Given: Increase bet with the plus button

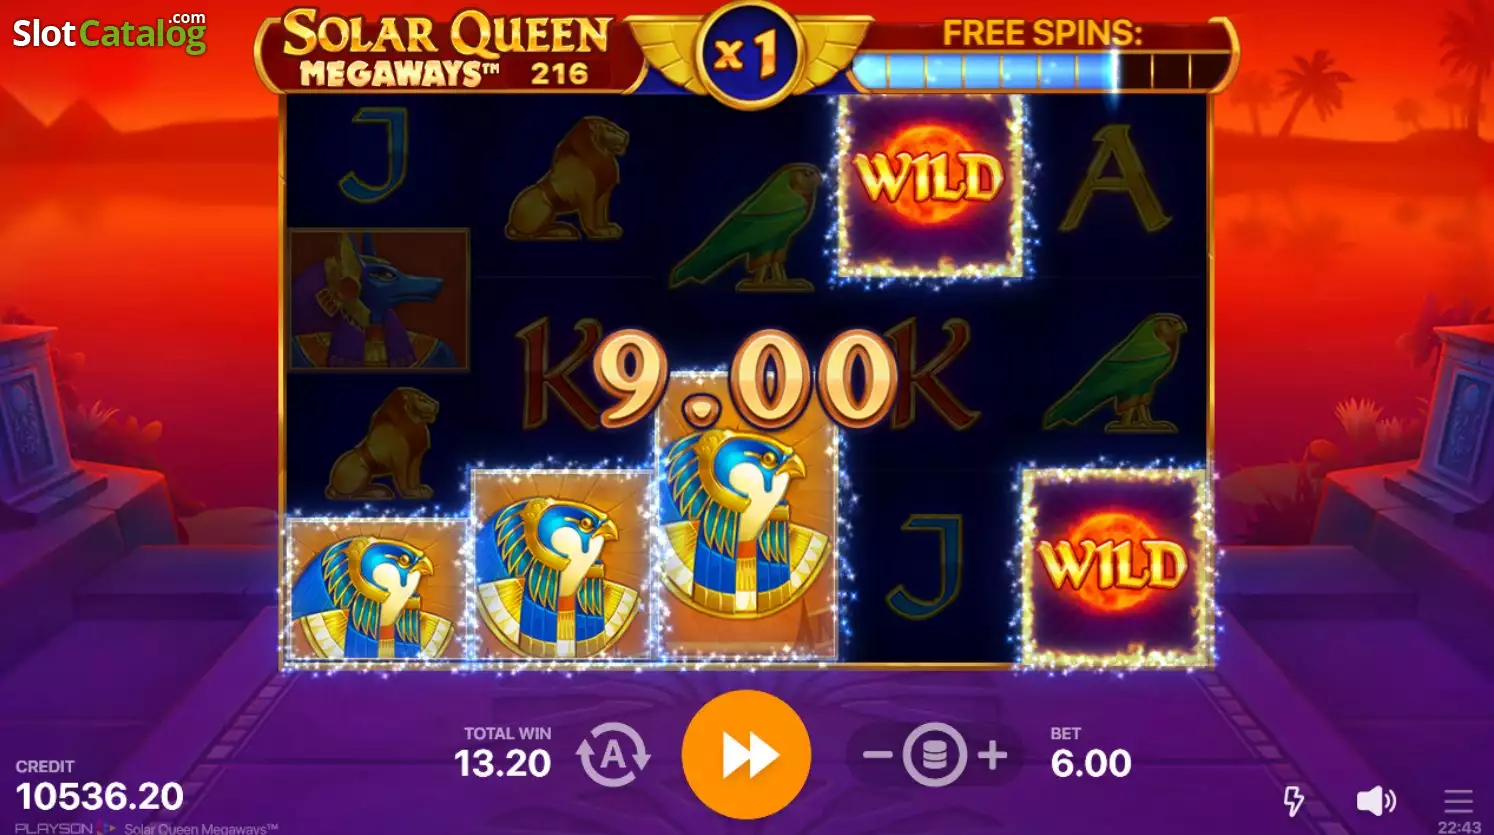Looking at the screenshot, I should coord(992,755).
